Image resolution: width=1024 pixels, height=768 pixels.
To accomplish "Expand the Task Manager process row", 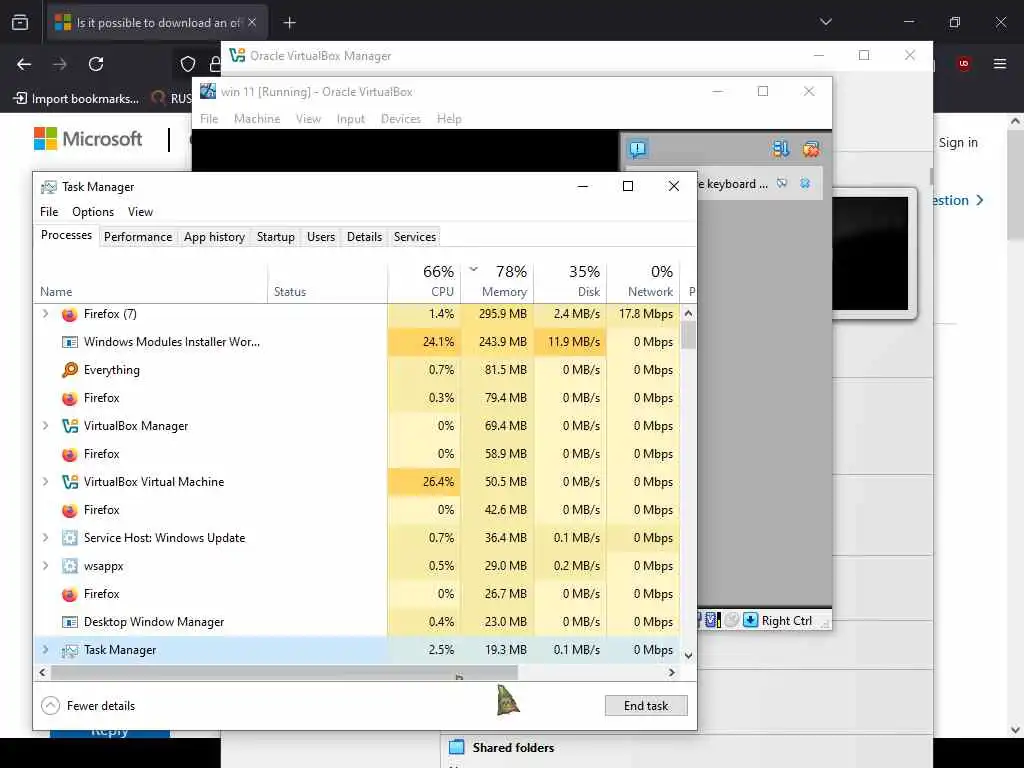I will coord(45,650).
